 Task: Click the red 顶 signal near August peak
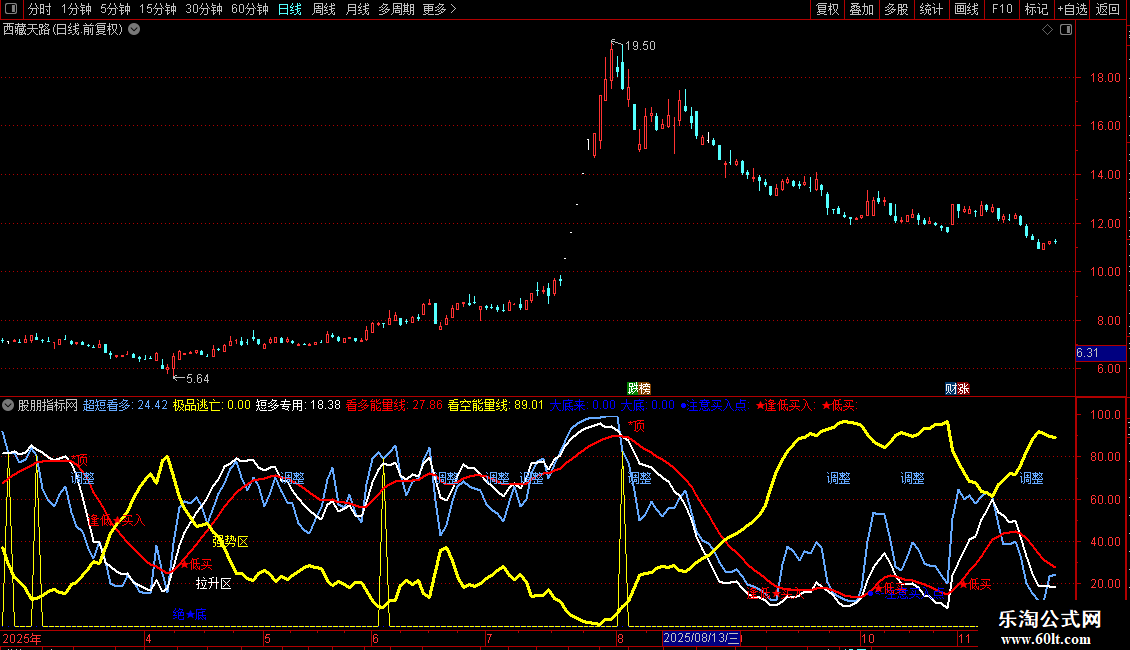[x=637, y=426]
